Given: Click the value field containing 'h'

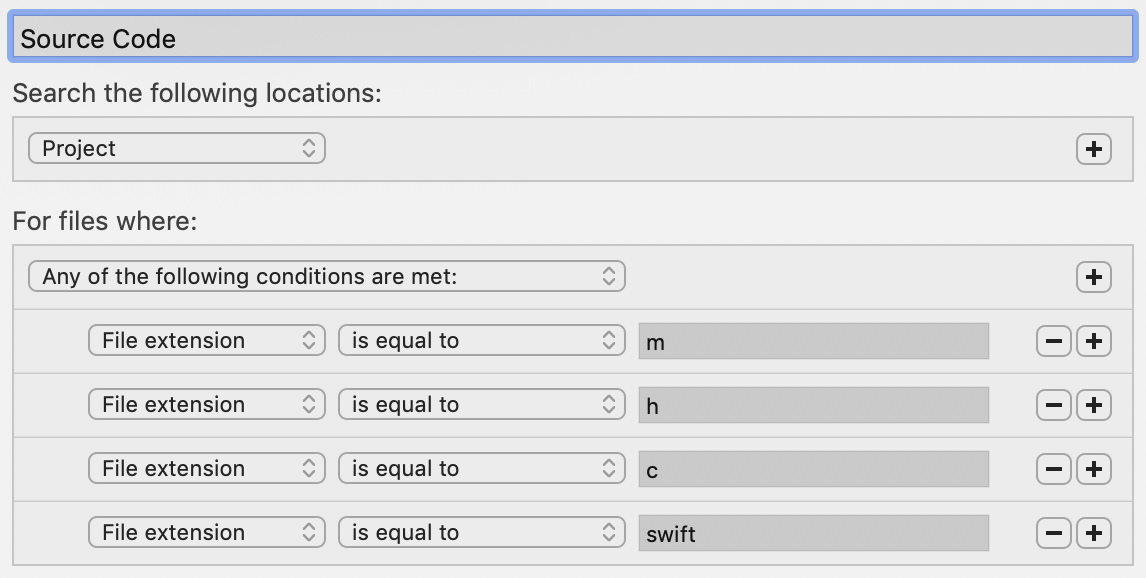Looking at the screenshot, I should click(x=815, y=404).
